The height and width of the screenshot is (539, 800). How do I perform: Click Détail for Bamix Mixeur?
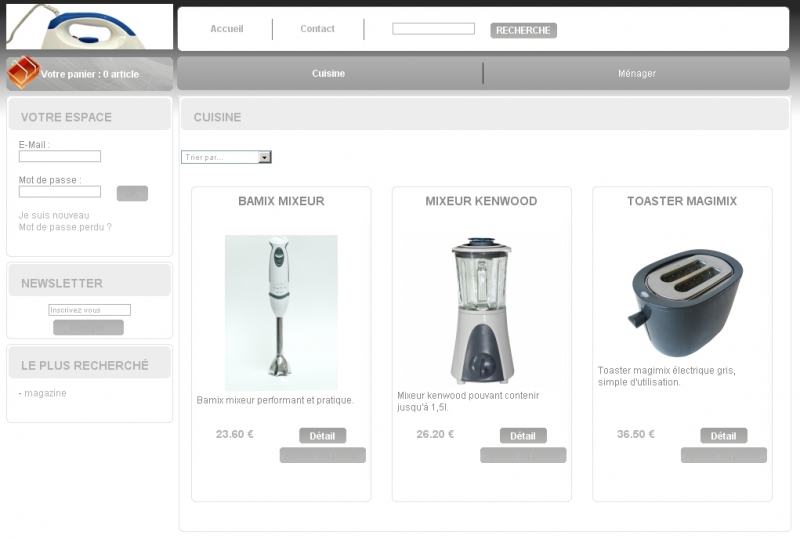coord(322,436)
